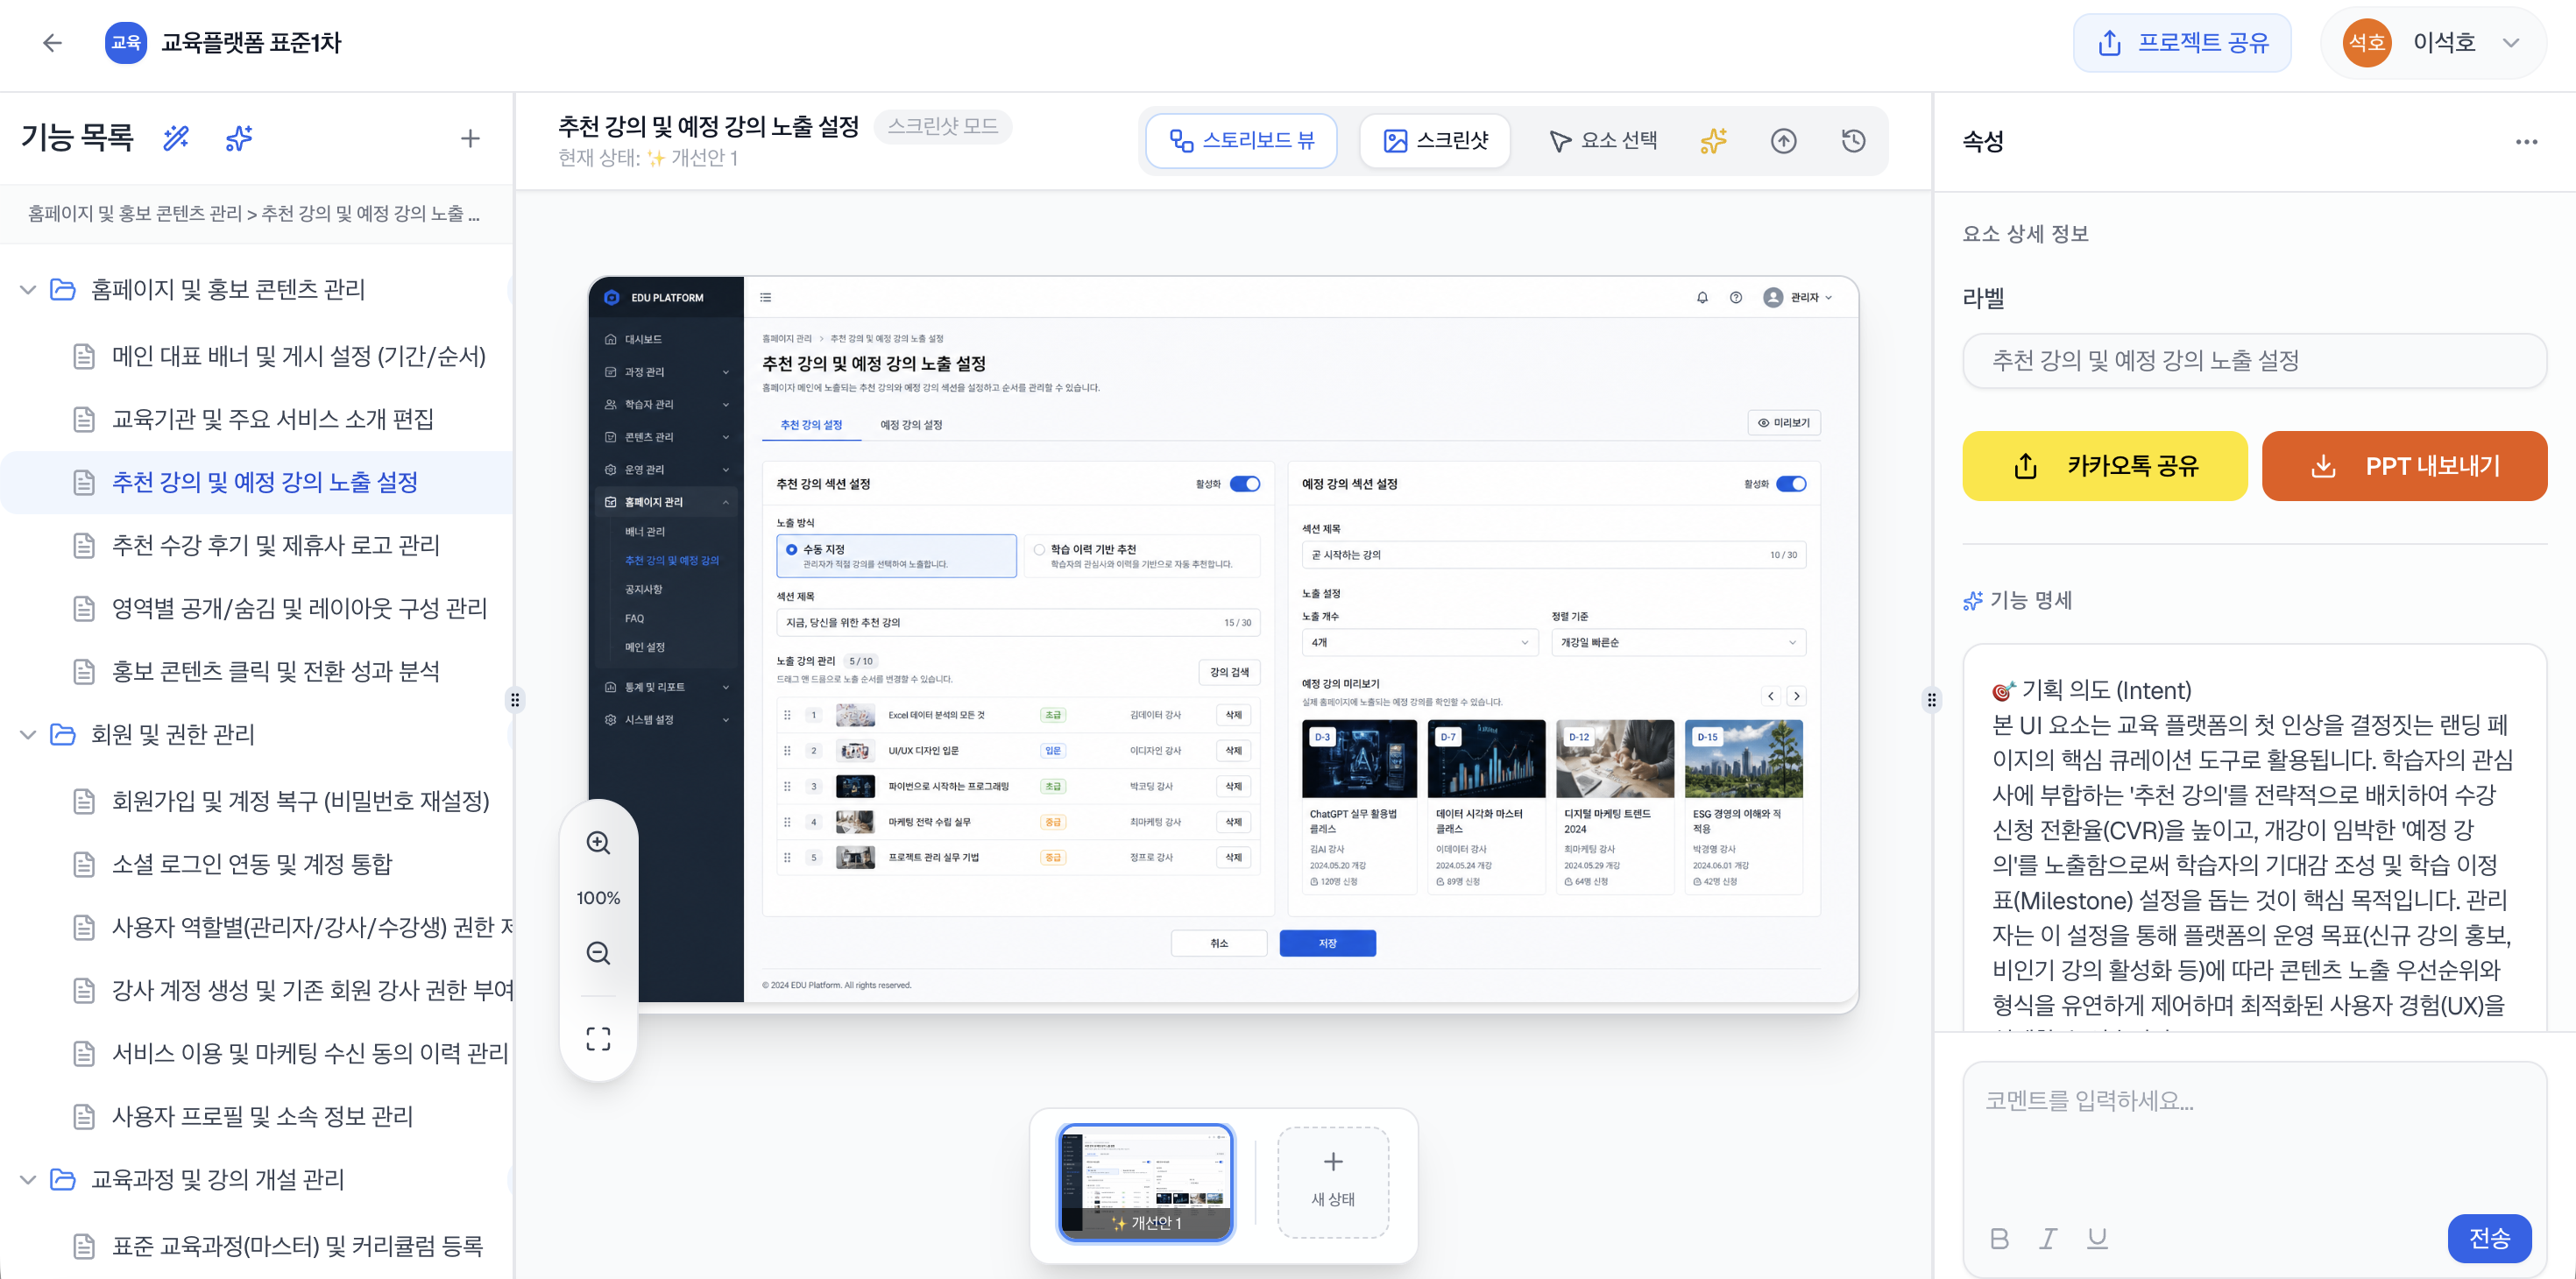Screen dimensions: 2576x1279
Task: Click the 라벨 input field
Action: (2254, 361)
